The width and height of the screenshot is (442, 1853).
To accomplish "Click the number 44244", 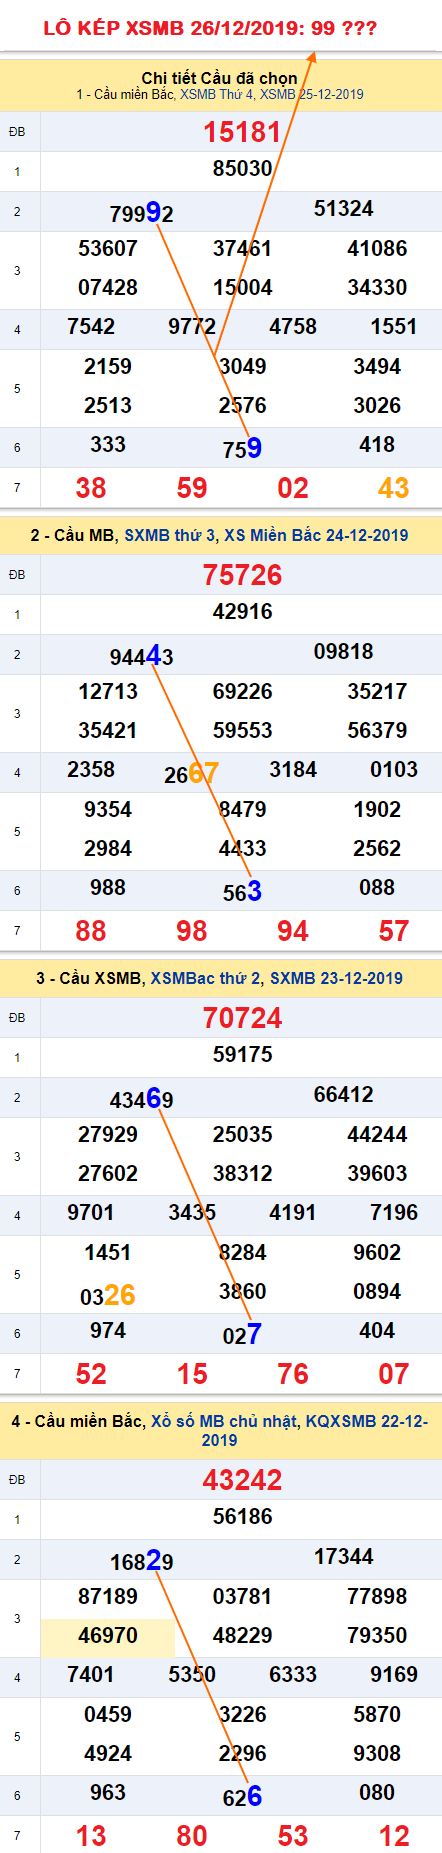I will pyautogui.click(x=377, y=1134).
